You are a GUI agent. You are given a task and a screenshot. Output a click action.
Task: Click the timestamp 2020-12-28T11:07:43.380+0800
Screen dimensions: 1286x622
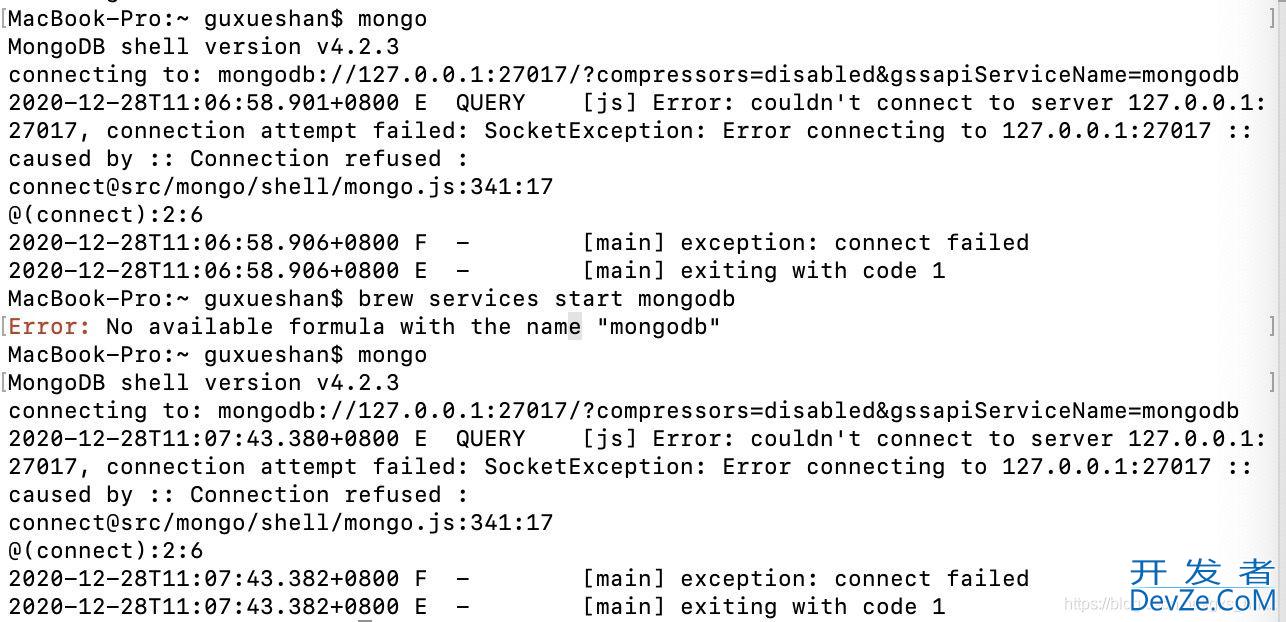click(203, 438)
